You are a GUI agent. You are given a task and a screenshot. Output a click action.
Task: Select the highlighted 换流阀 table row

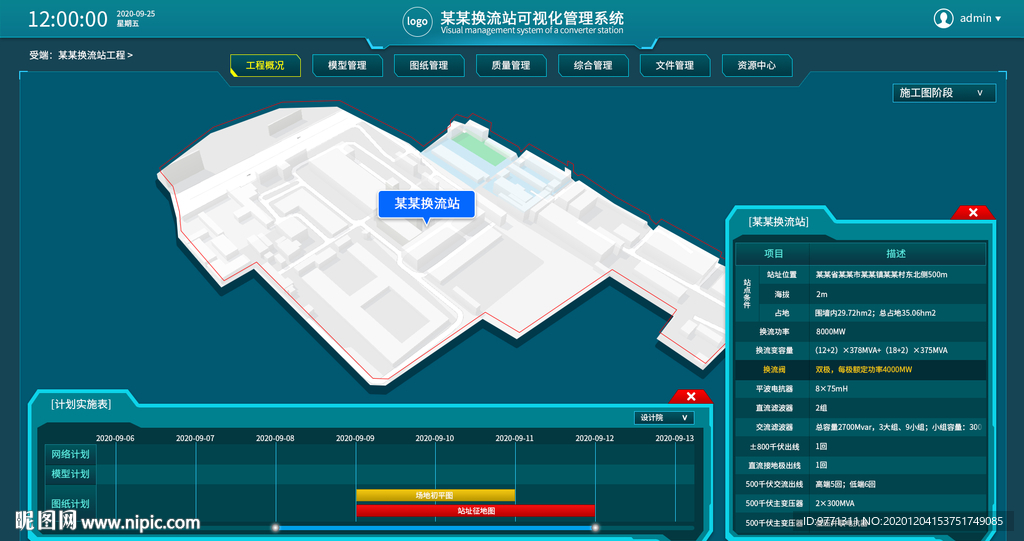[x=860, y=369]
